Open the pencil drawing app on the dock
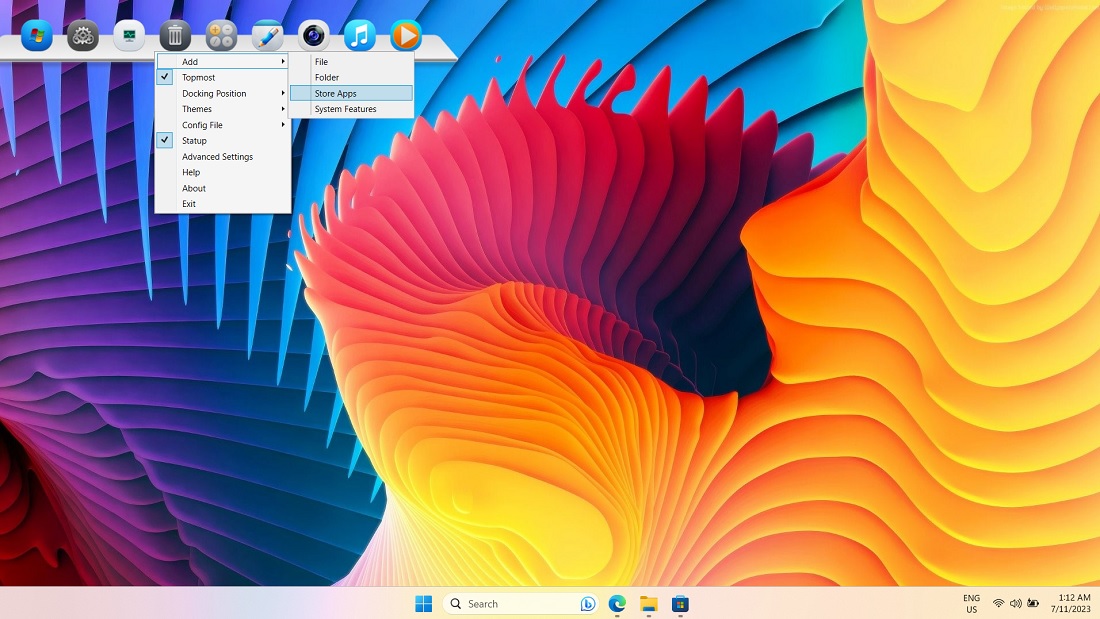This screenshot has height=619, width=1100. 267,35
